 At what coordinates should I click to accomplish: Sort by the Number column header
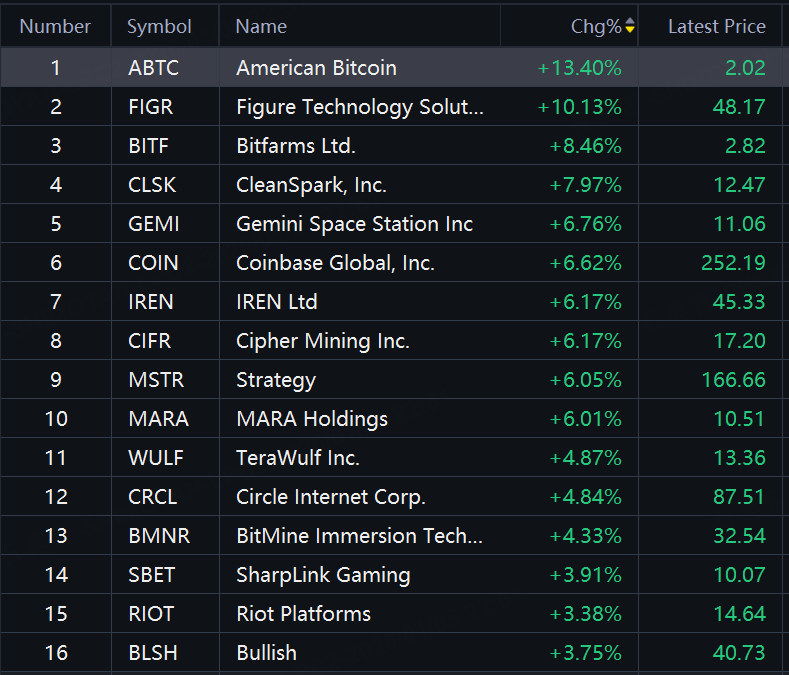tap(55, 27)
